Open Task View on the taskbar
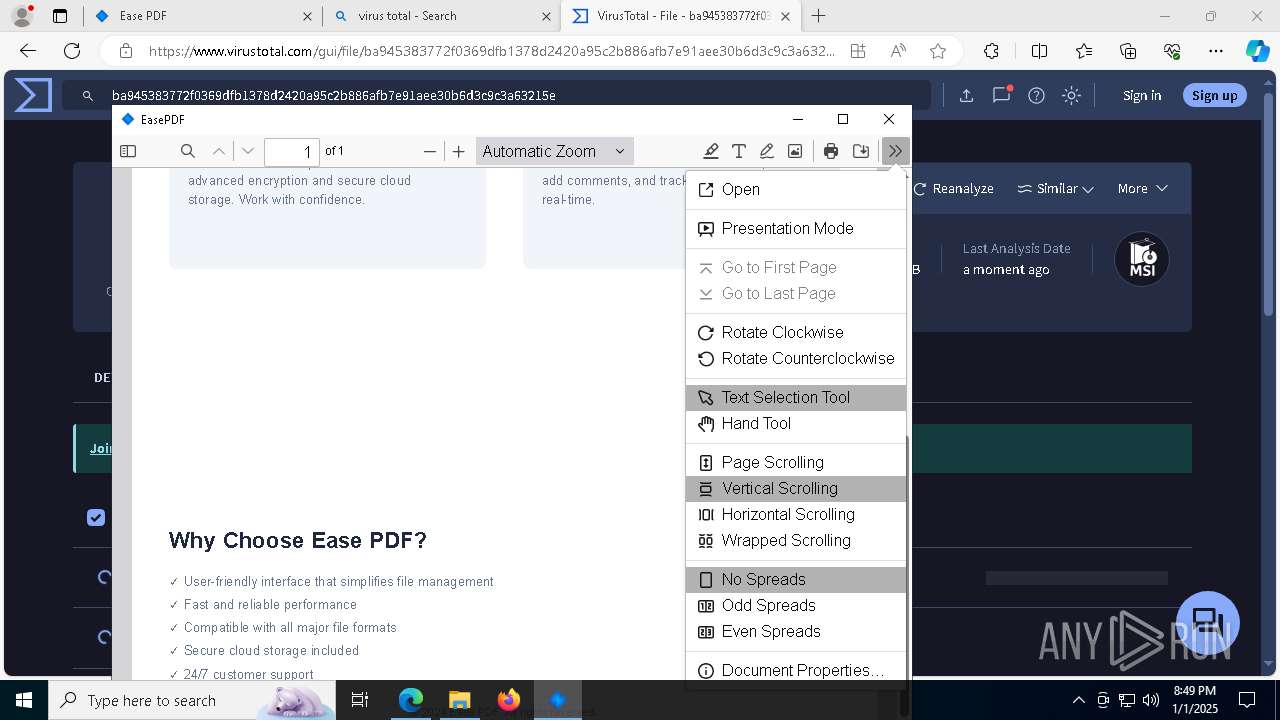Viewport: 1280px width, 720px height. click(x=360, y=700)
